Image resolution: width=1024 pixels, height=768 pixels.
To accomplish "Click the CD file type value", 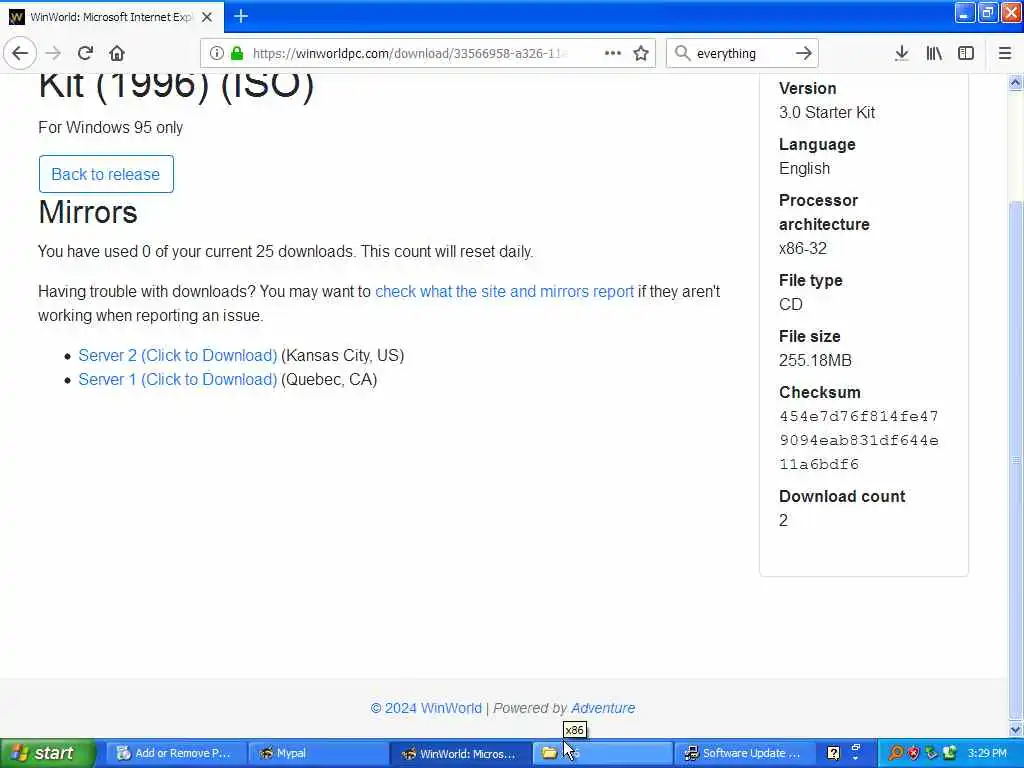I will tap(791, 304).
